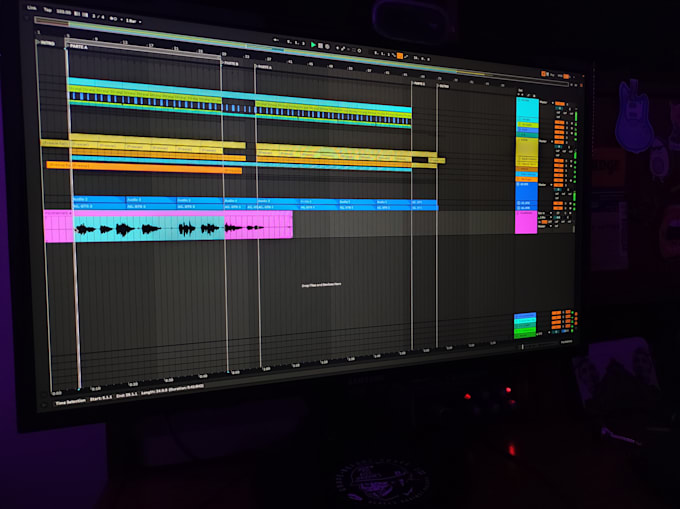Select the PARTE C locator
Viewport: 680px width, 509px height.
[418, 83]
